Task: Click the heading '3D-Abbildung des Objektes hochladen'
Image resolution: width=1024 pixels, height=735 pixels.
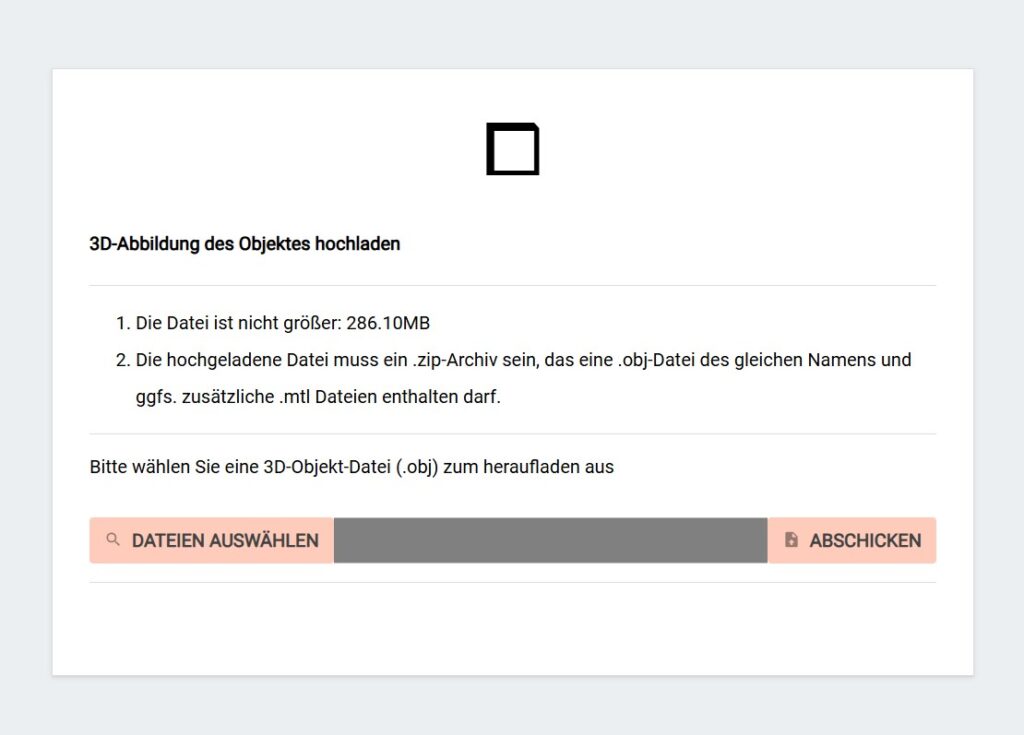Action: click(x=245, y=244)
